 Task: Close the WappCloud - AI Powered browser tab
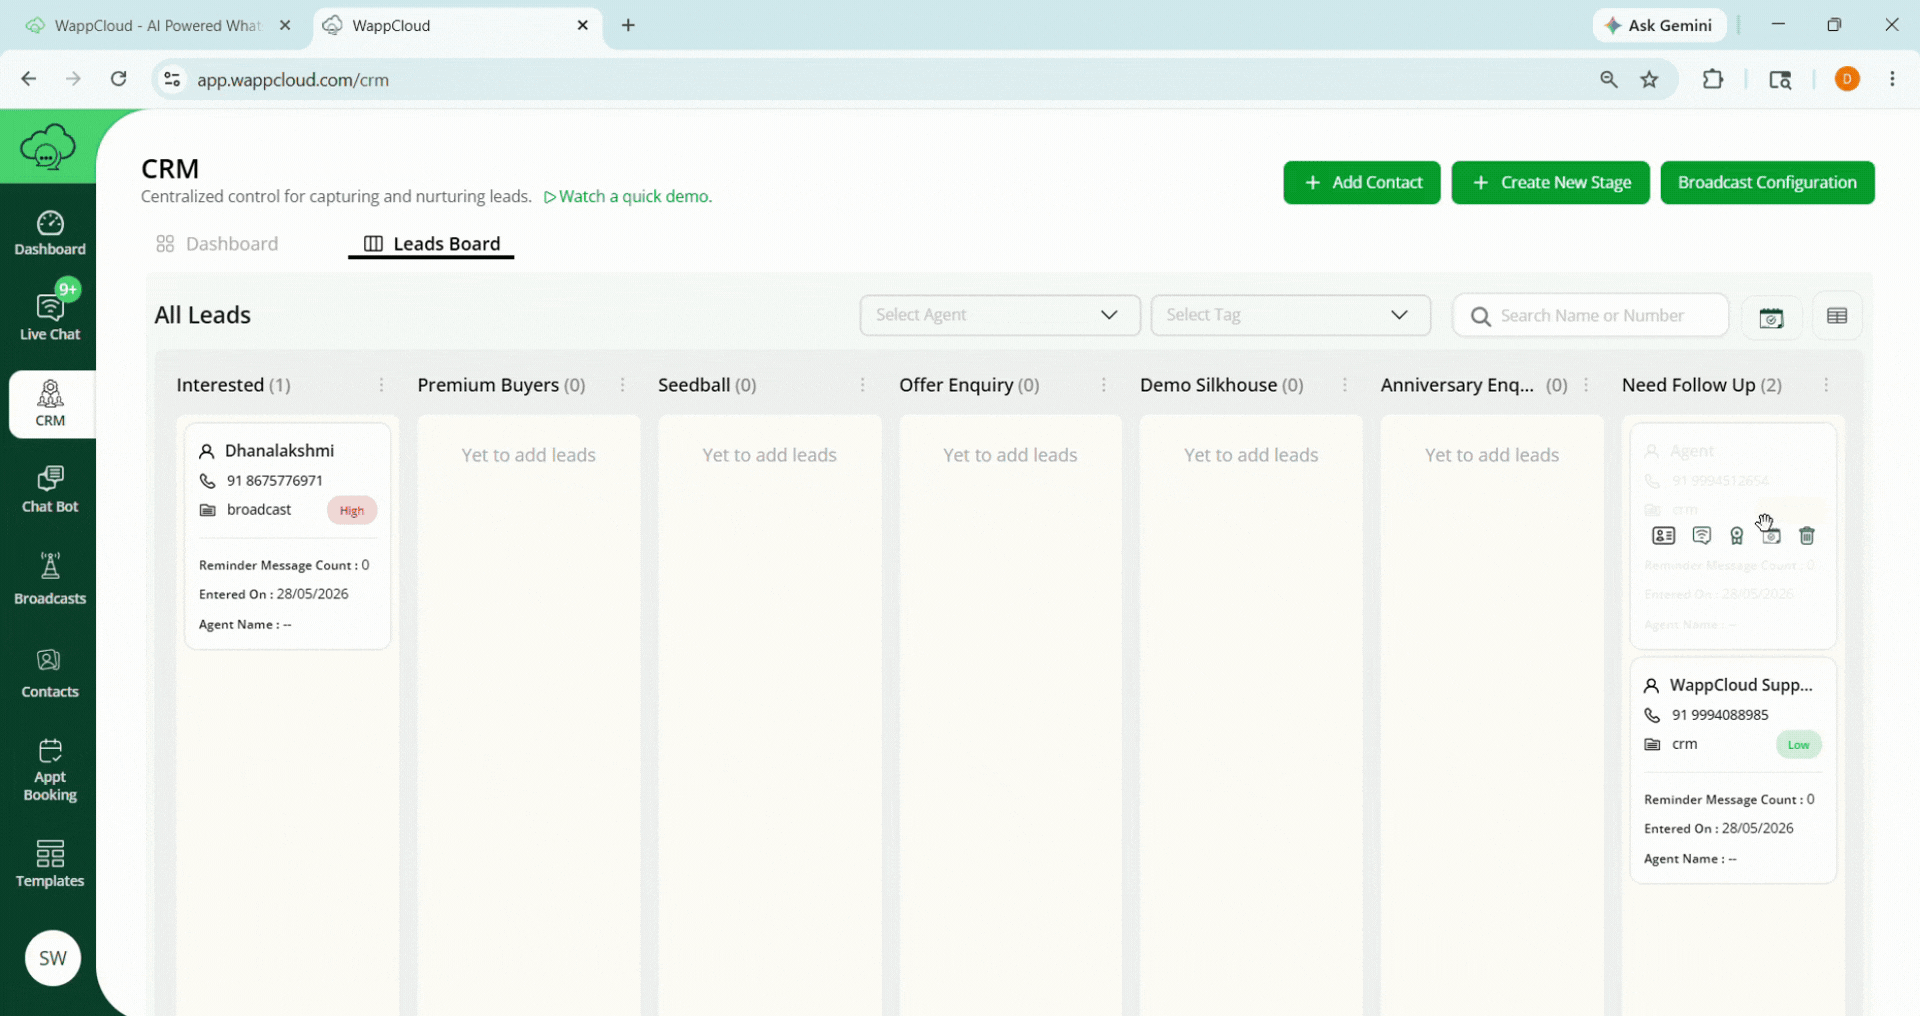pyautogui.click(x=285, y=25)
